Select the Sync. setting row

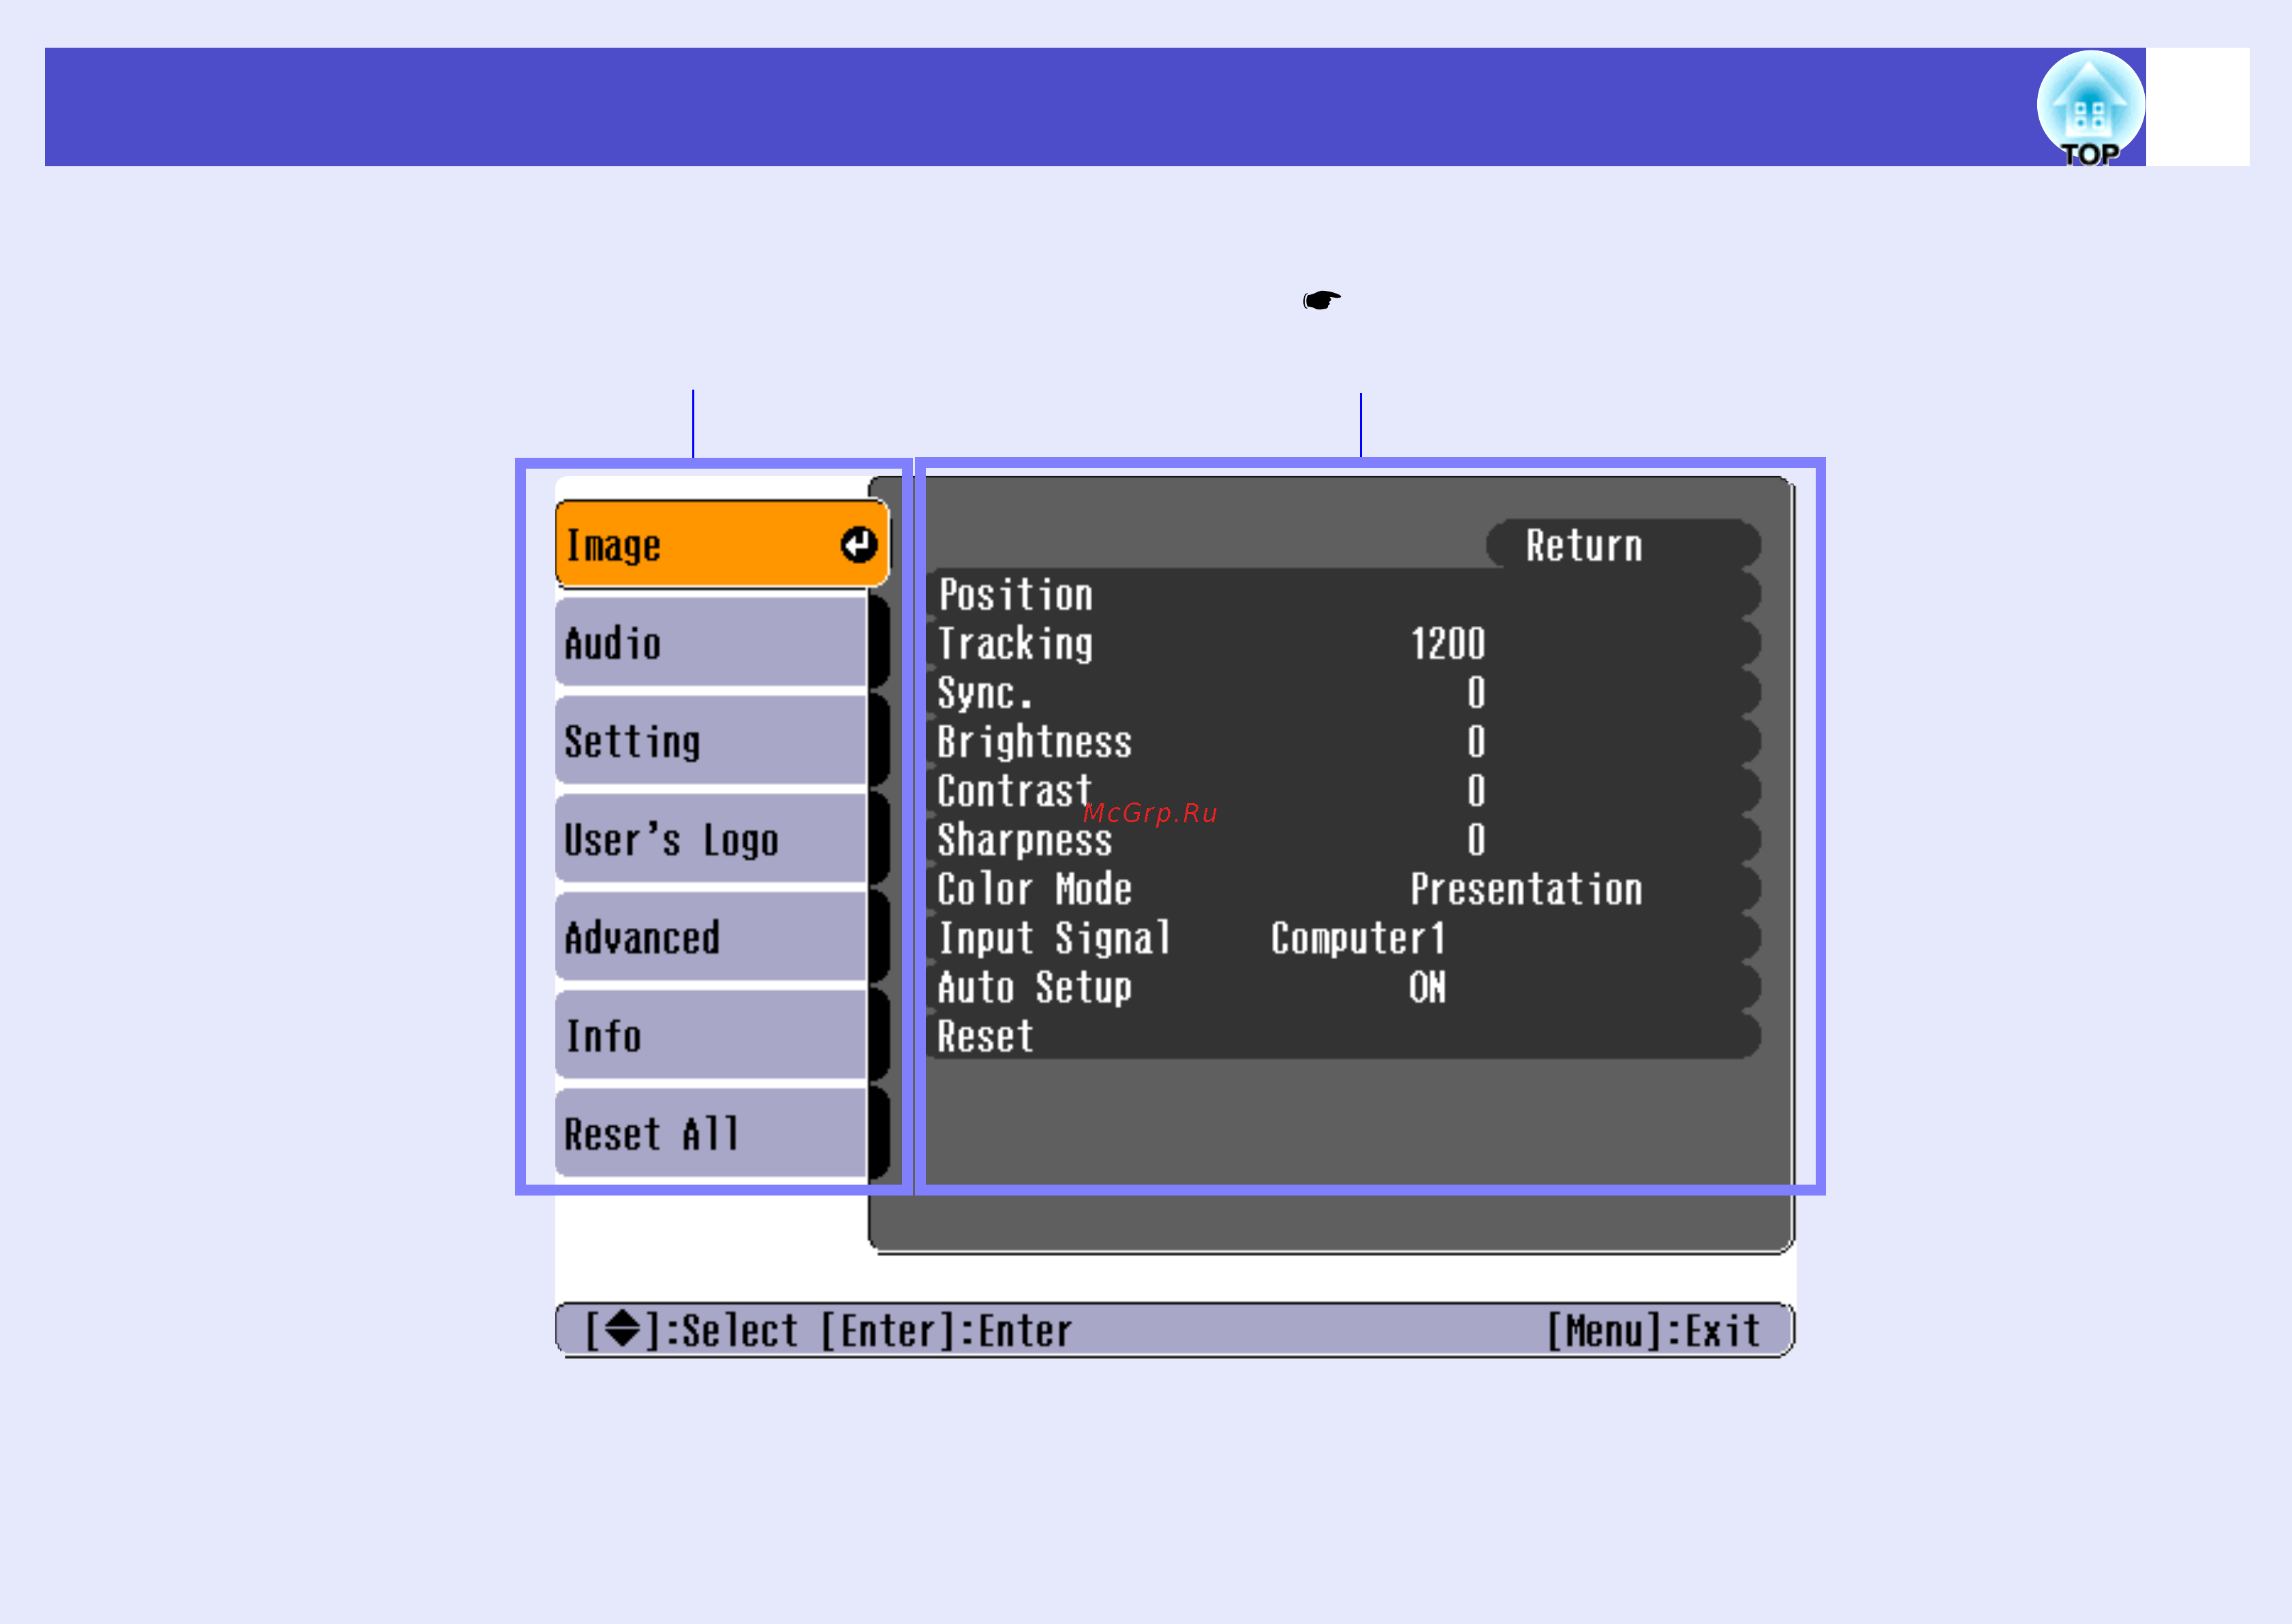pyautogui.click(x=1343, y=693)
